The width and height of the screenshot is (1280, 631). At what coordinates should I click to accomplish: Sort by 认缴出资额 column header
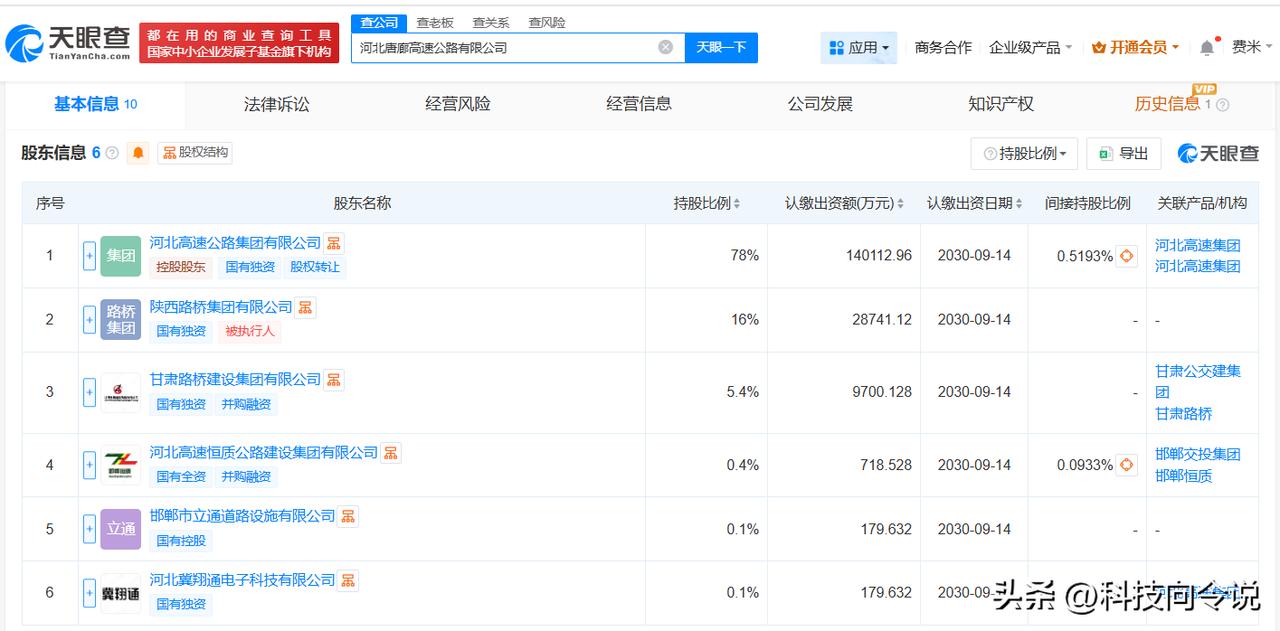[x=844, y=203]
